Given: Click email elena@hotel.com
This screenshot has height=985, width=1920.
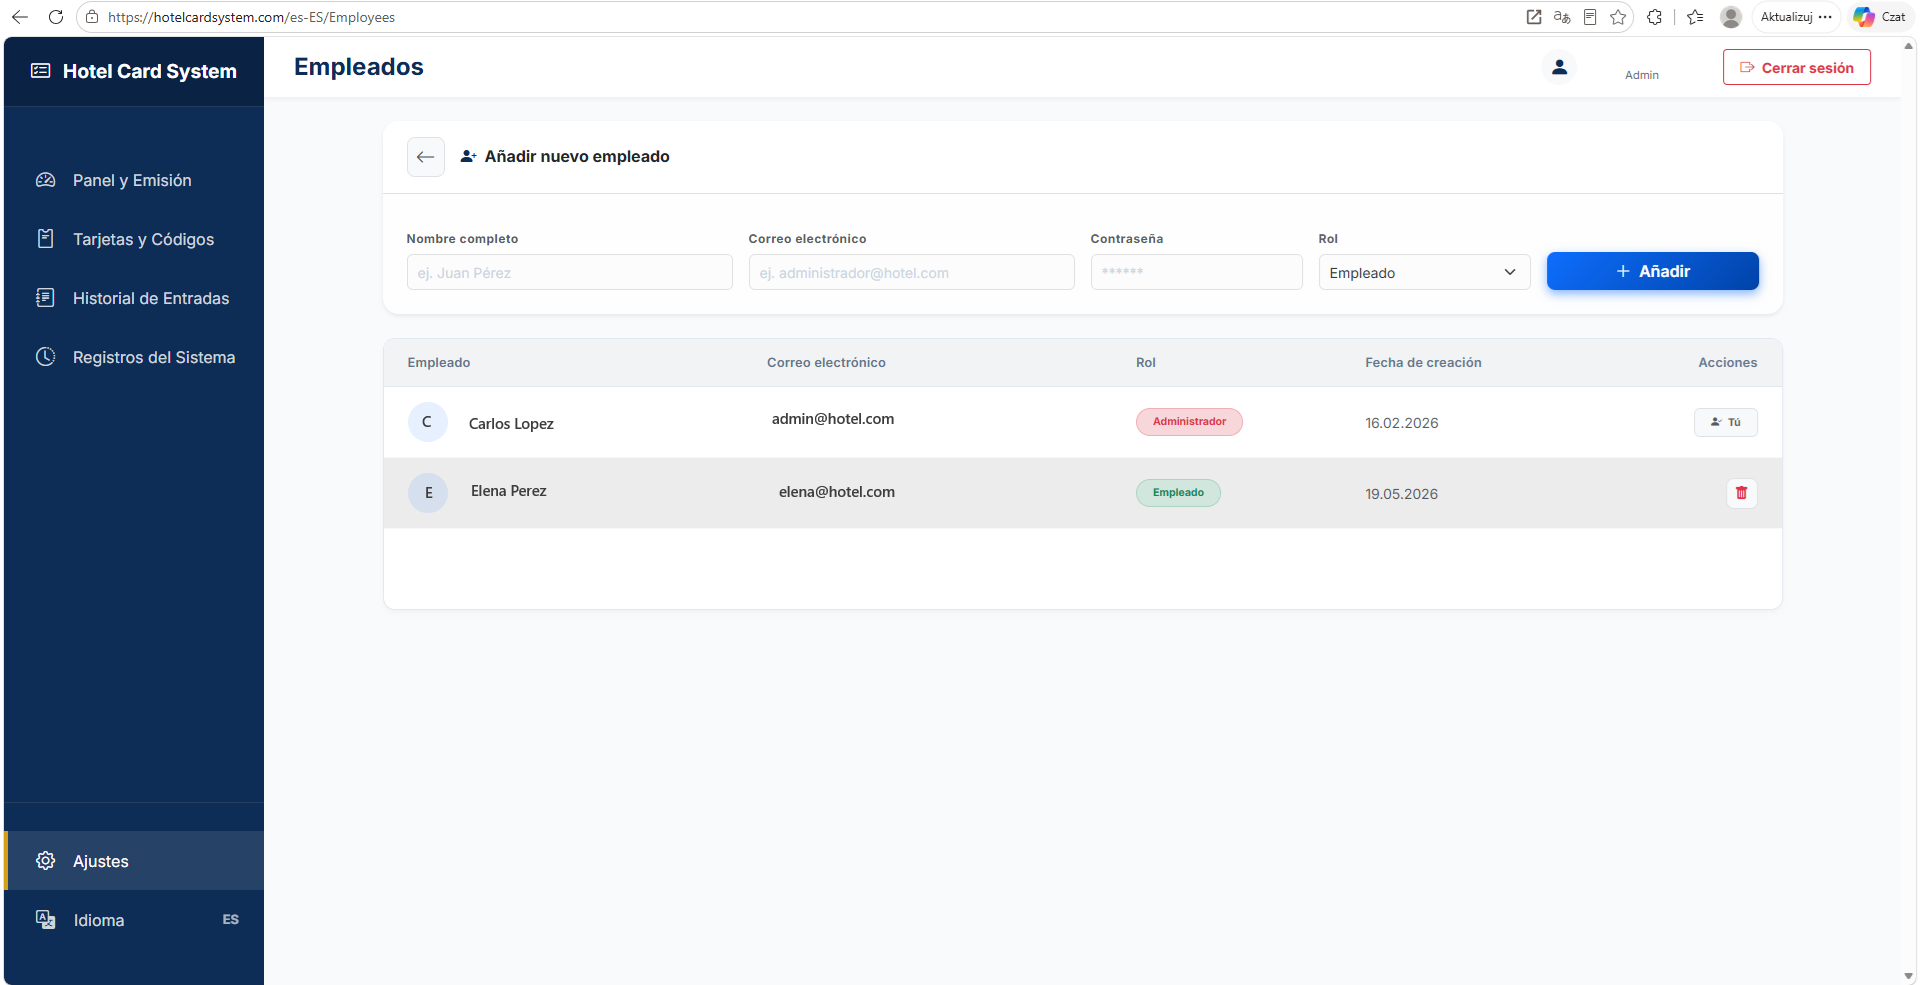Looking at the screenshot, I should coord(837,492).
